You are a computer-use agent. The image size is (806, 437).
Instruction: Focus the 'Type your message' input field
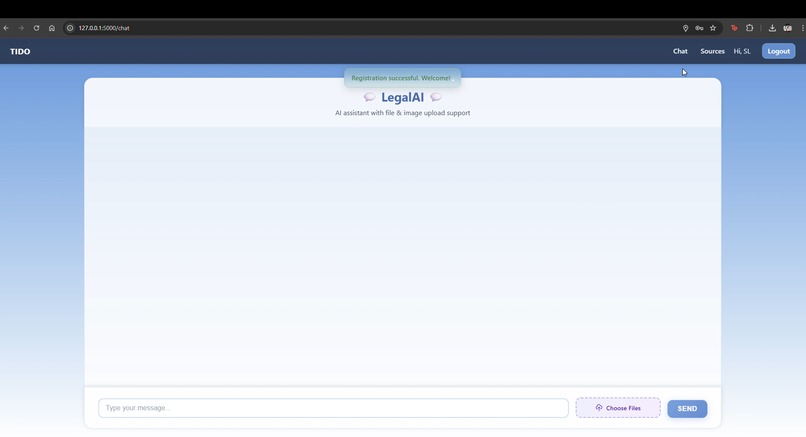(333, 408)
